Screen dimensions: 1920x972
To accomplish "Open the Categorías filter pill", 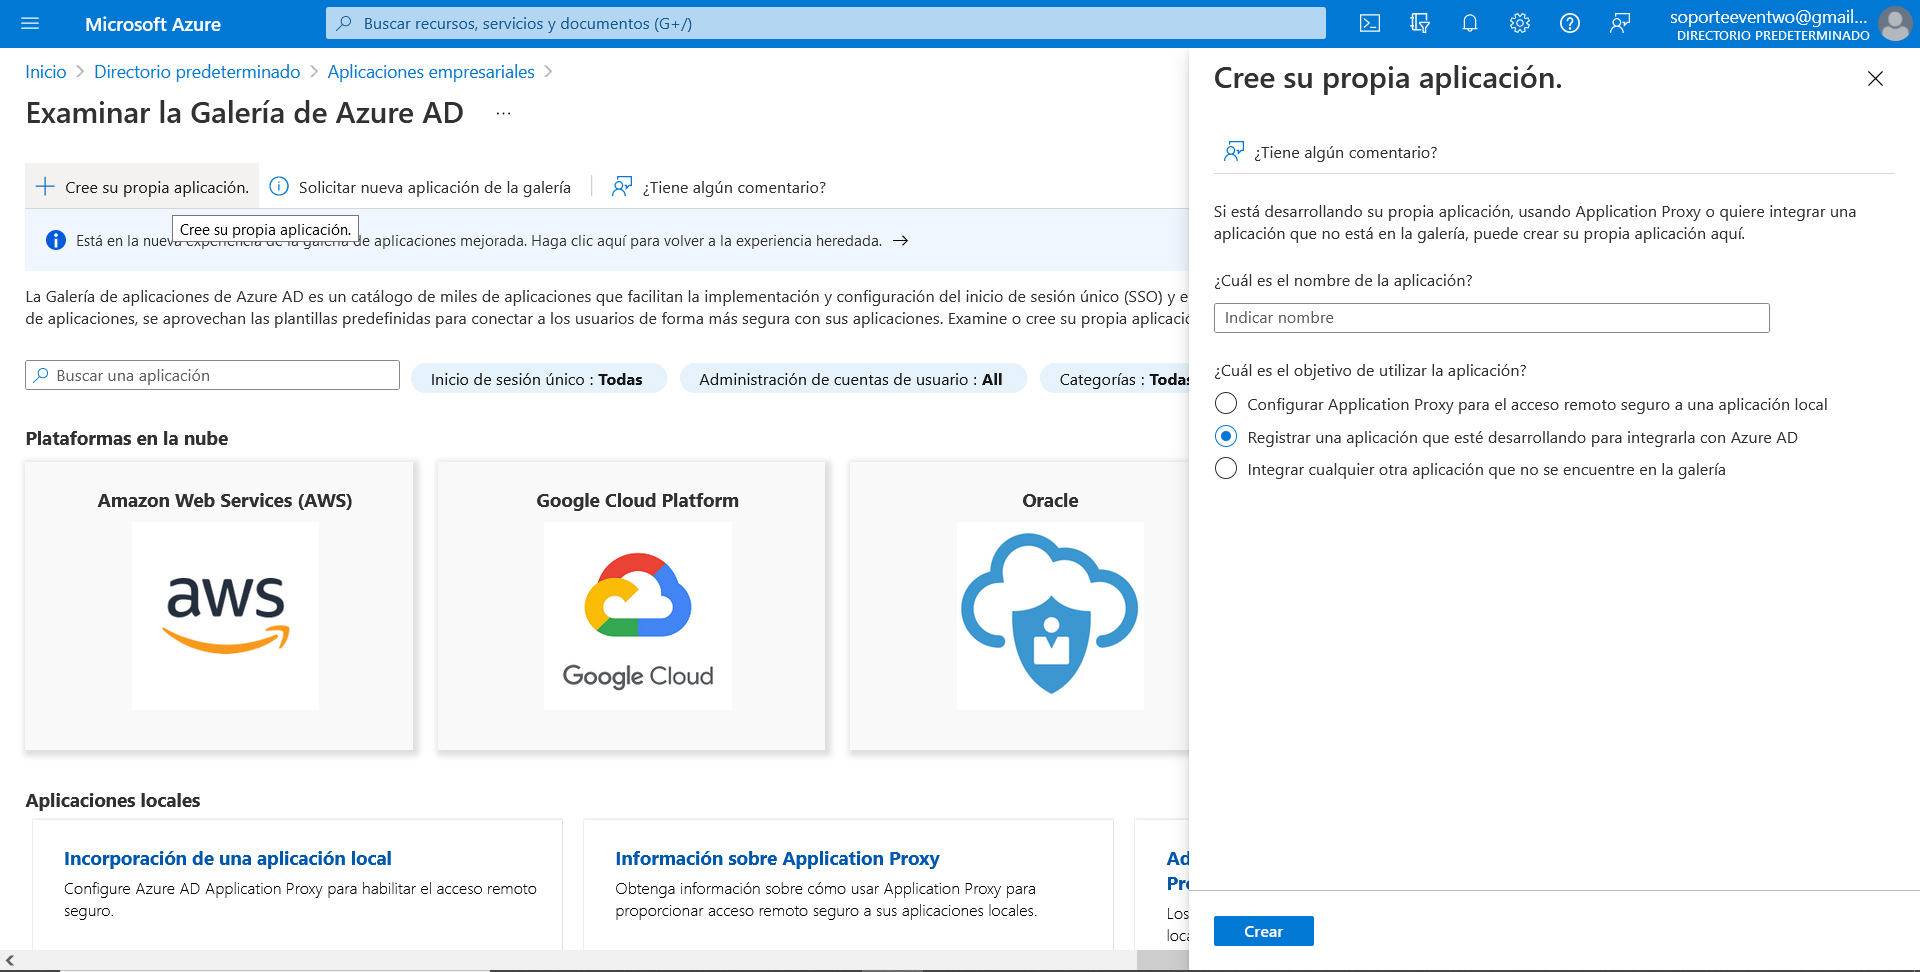I will [x=1115, y=379].
